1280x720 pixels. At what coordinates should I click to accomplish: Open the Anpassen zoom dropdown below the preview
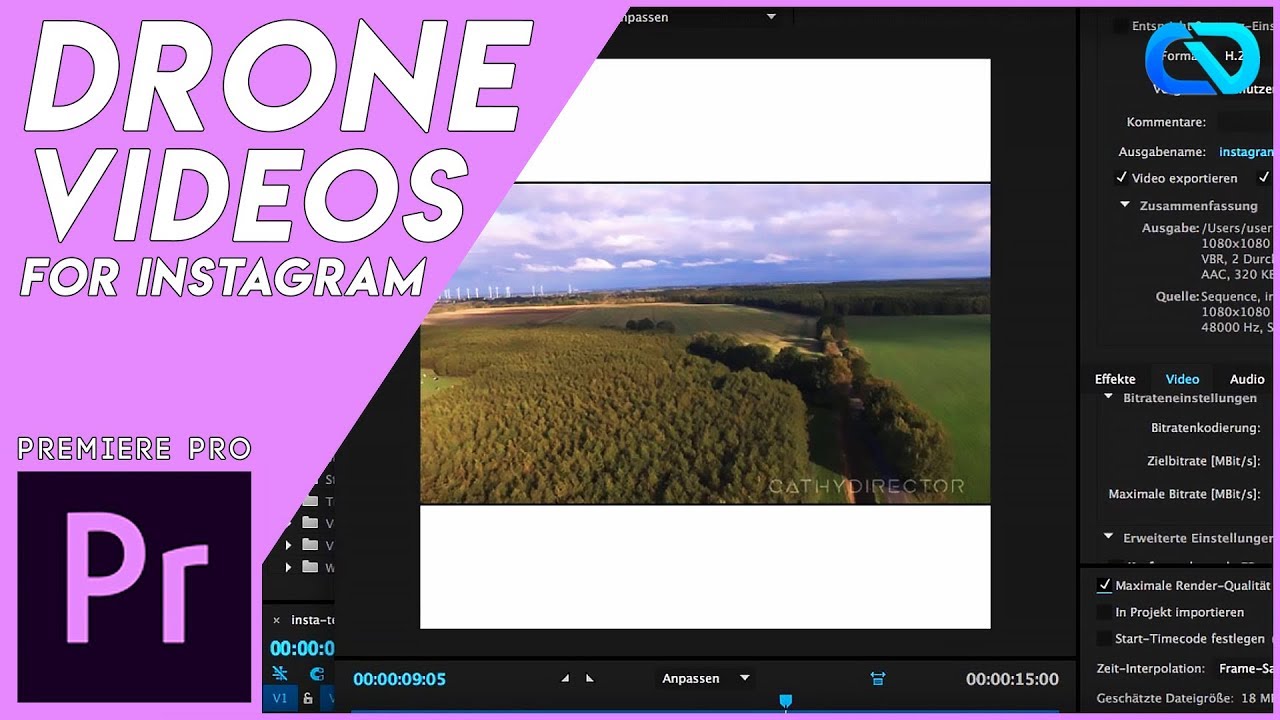(x=706, y=678)
